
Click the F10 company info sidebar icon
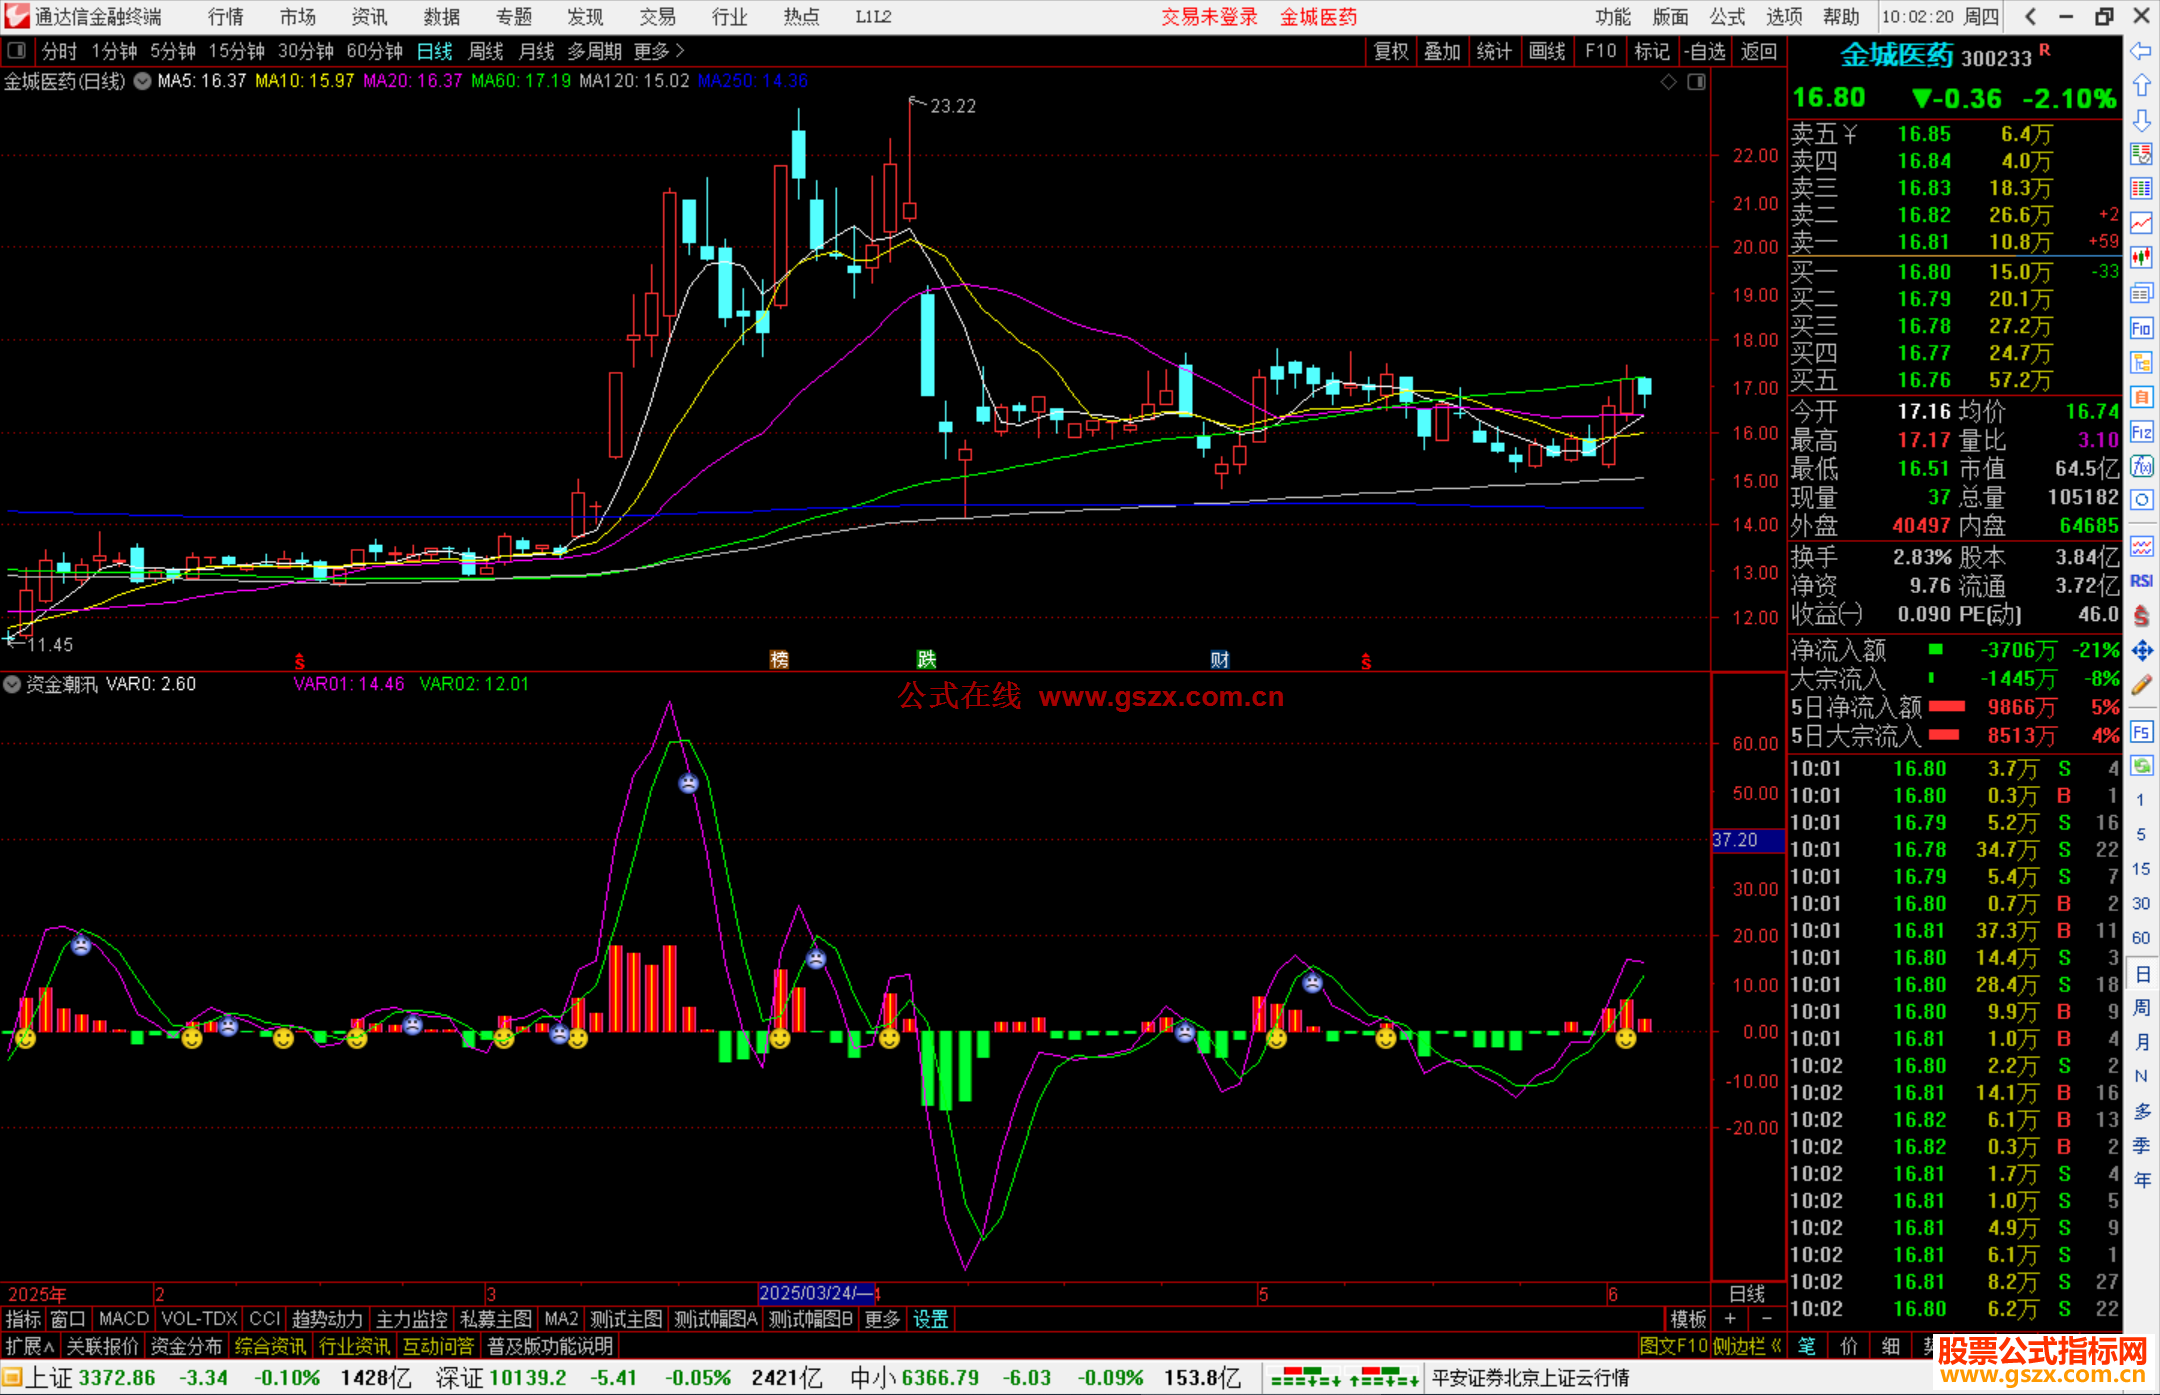2141,328
